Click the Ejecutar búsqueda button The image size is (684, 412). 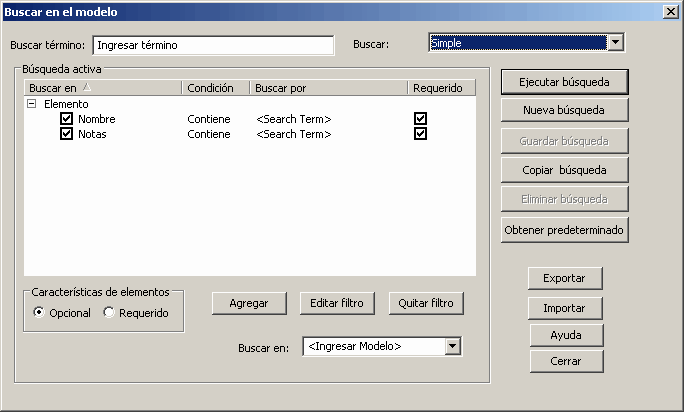tap(564, 82)
